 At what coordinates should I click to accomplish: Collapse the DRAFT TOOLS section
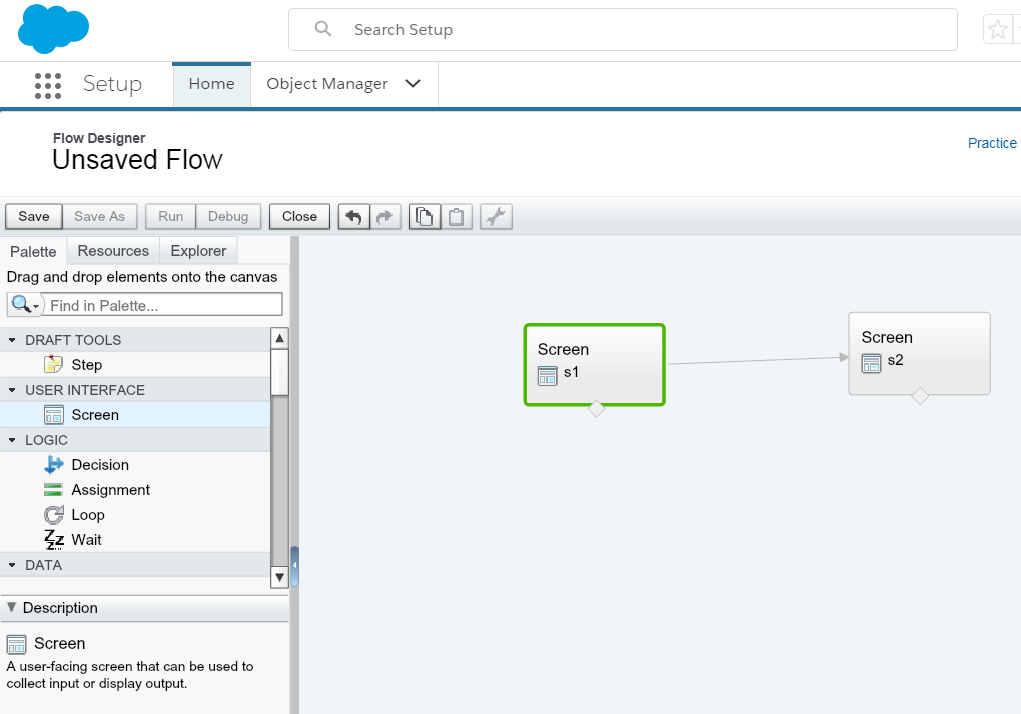coord(12,340)
